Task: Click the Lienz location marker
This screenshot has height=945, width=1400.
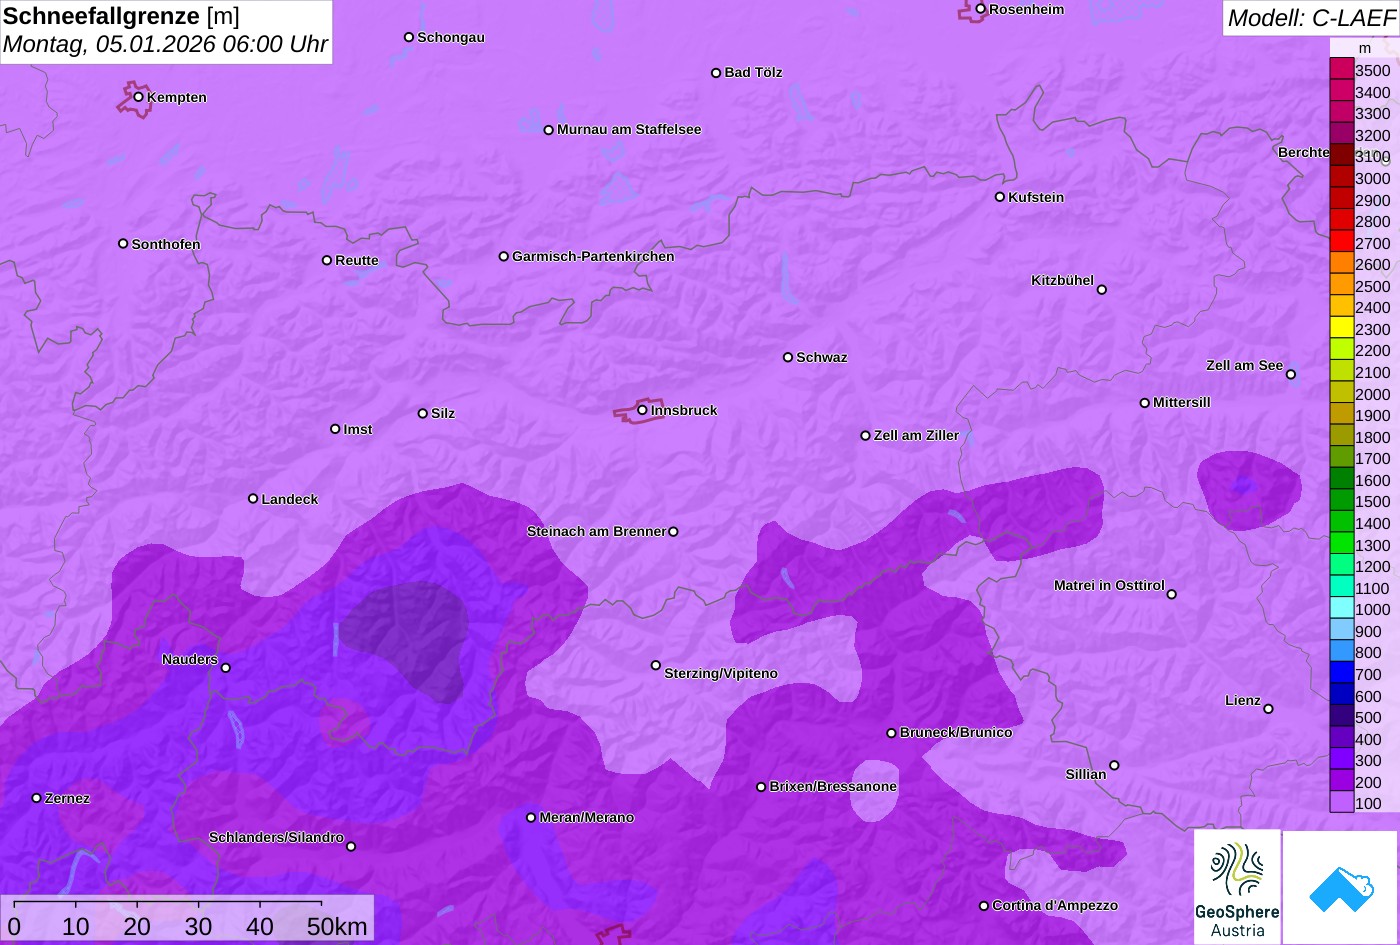Action: coord(1268,709)
